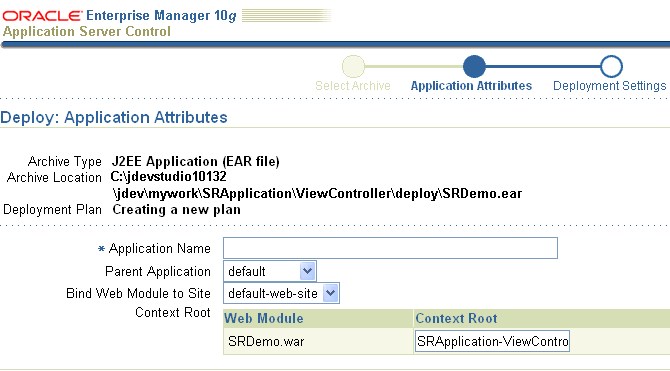Select the SRDemo.war table cell
Image resolution: width=670 pixels, height=371 pixels.
(x=318, y=341)
